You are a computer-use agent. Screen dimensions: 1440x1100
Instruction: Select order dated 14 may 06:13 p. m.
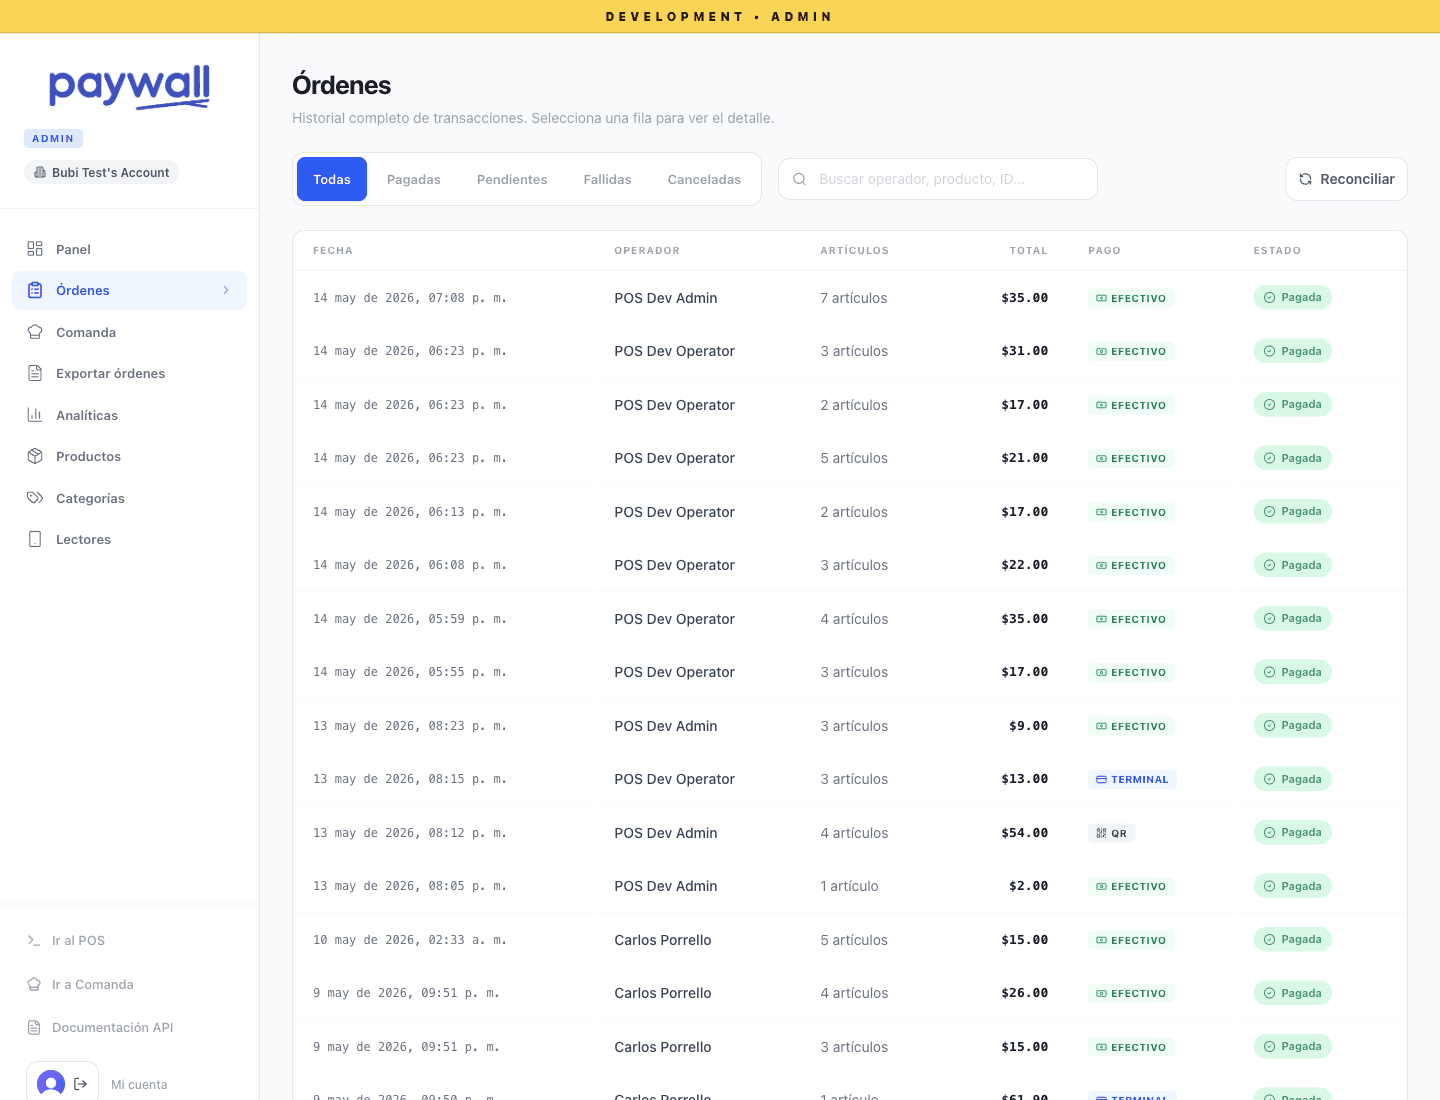click(x=850, y=512)
